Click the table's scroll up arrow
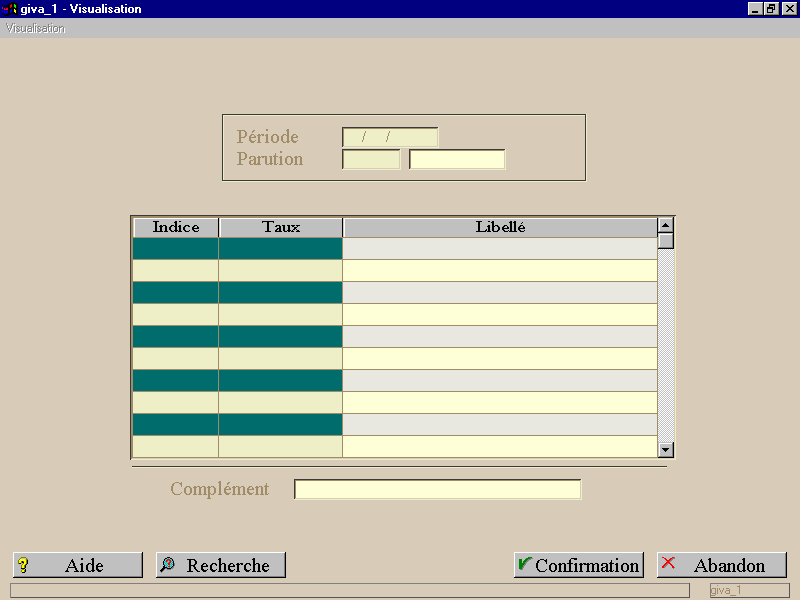This screenshot has height=600, width=800. [665, 225]
